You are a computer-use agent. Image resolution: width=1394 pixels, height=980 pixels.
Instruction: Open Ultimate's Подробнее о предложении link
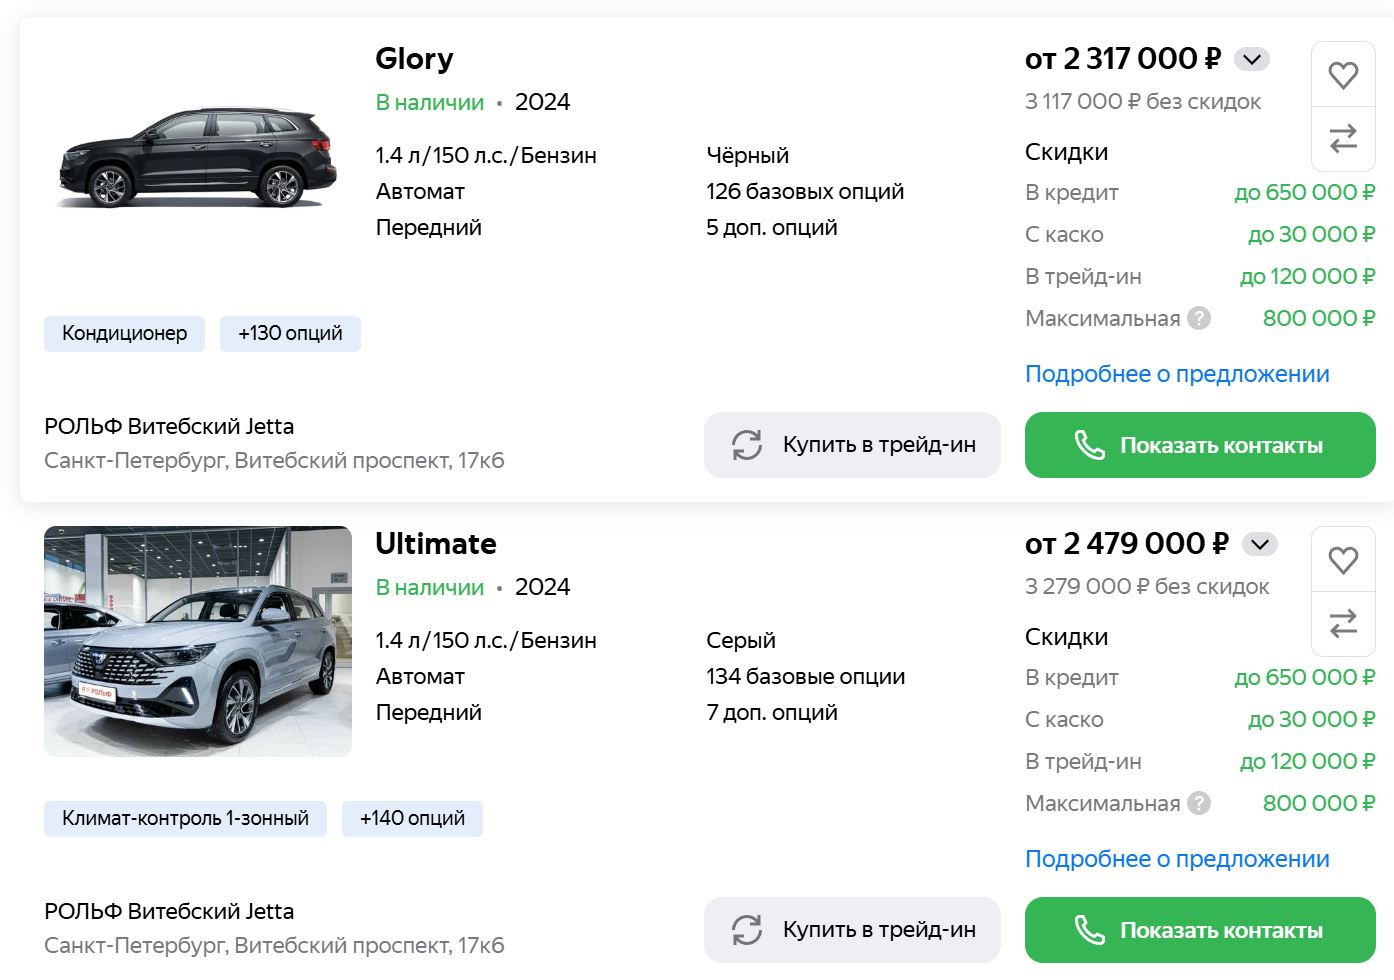pos(1177,859)
